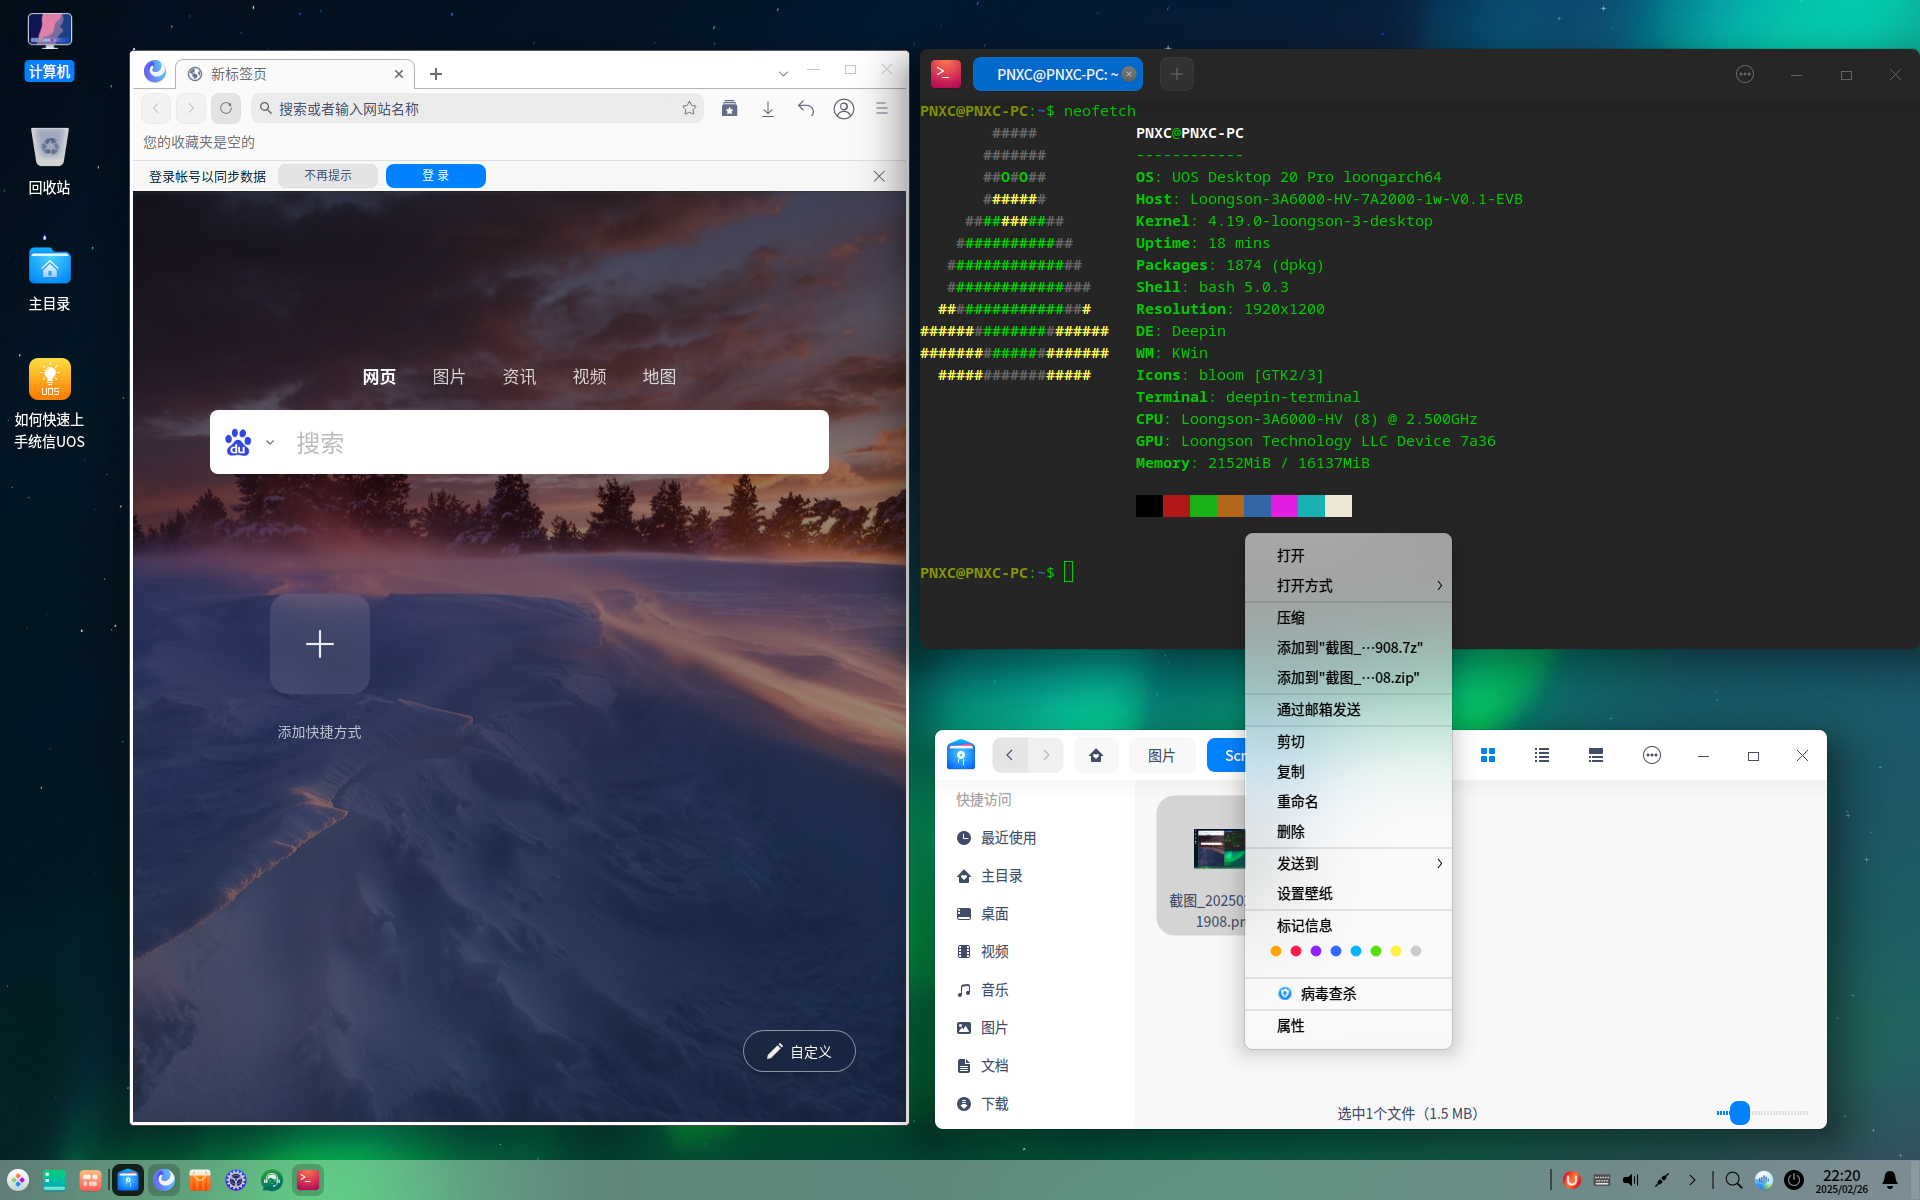Viewport: 1920px width, 1200px height.
Task: Switch file manager to list view
Action: click(x=1542, y=756)
